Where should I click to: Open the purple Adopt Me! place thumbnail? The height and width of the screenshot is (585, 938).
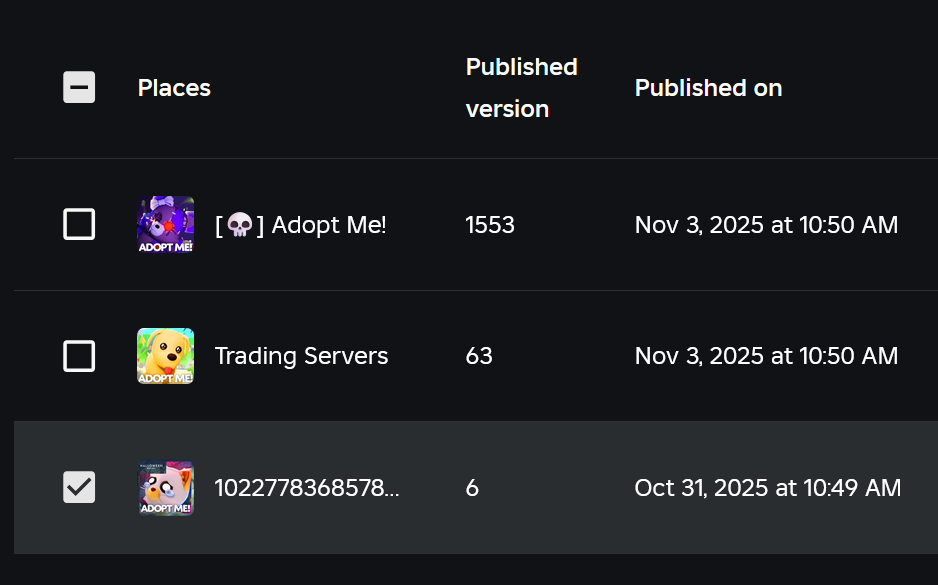[166, 224]
